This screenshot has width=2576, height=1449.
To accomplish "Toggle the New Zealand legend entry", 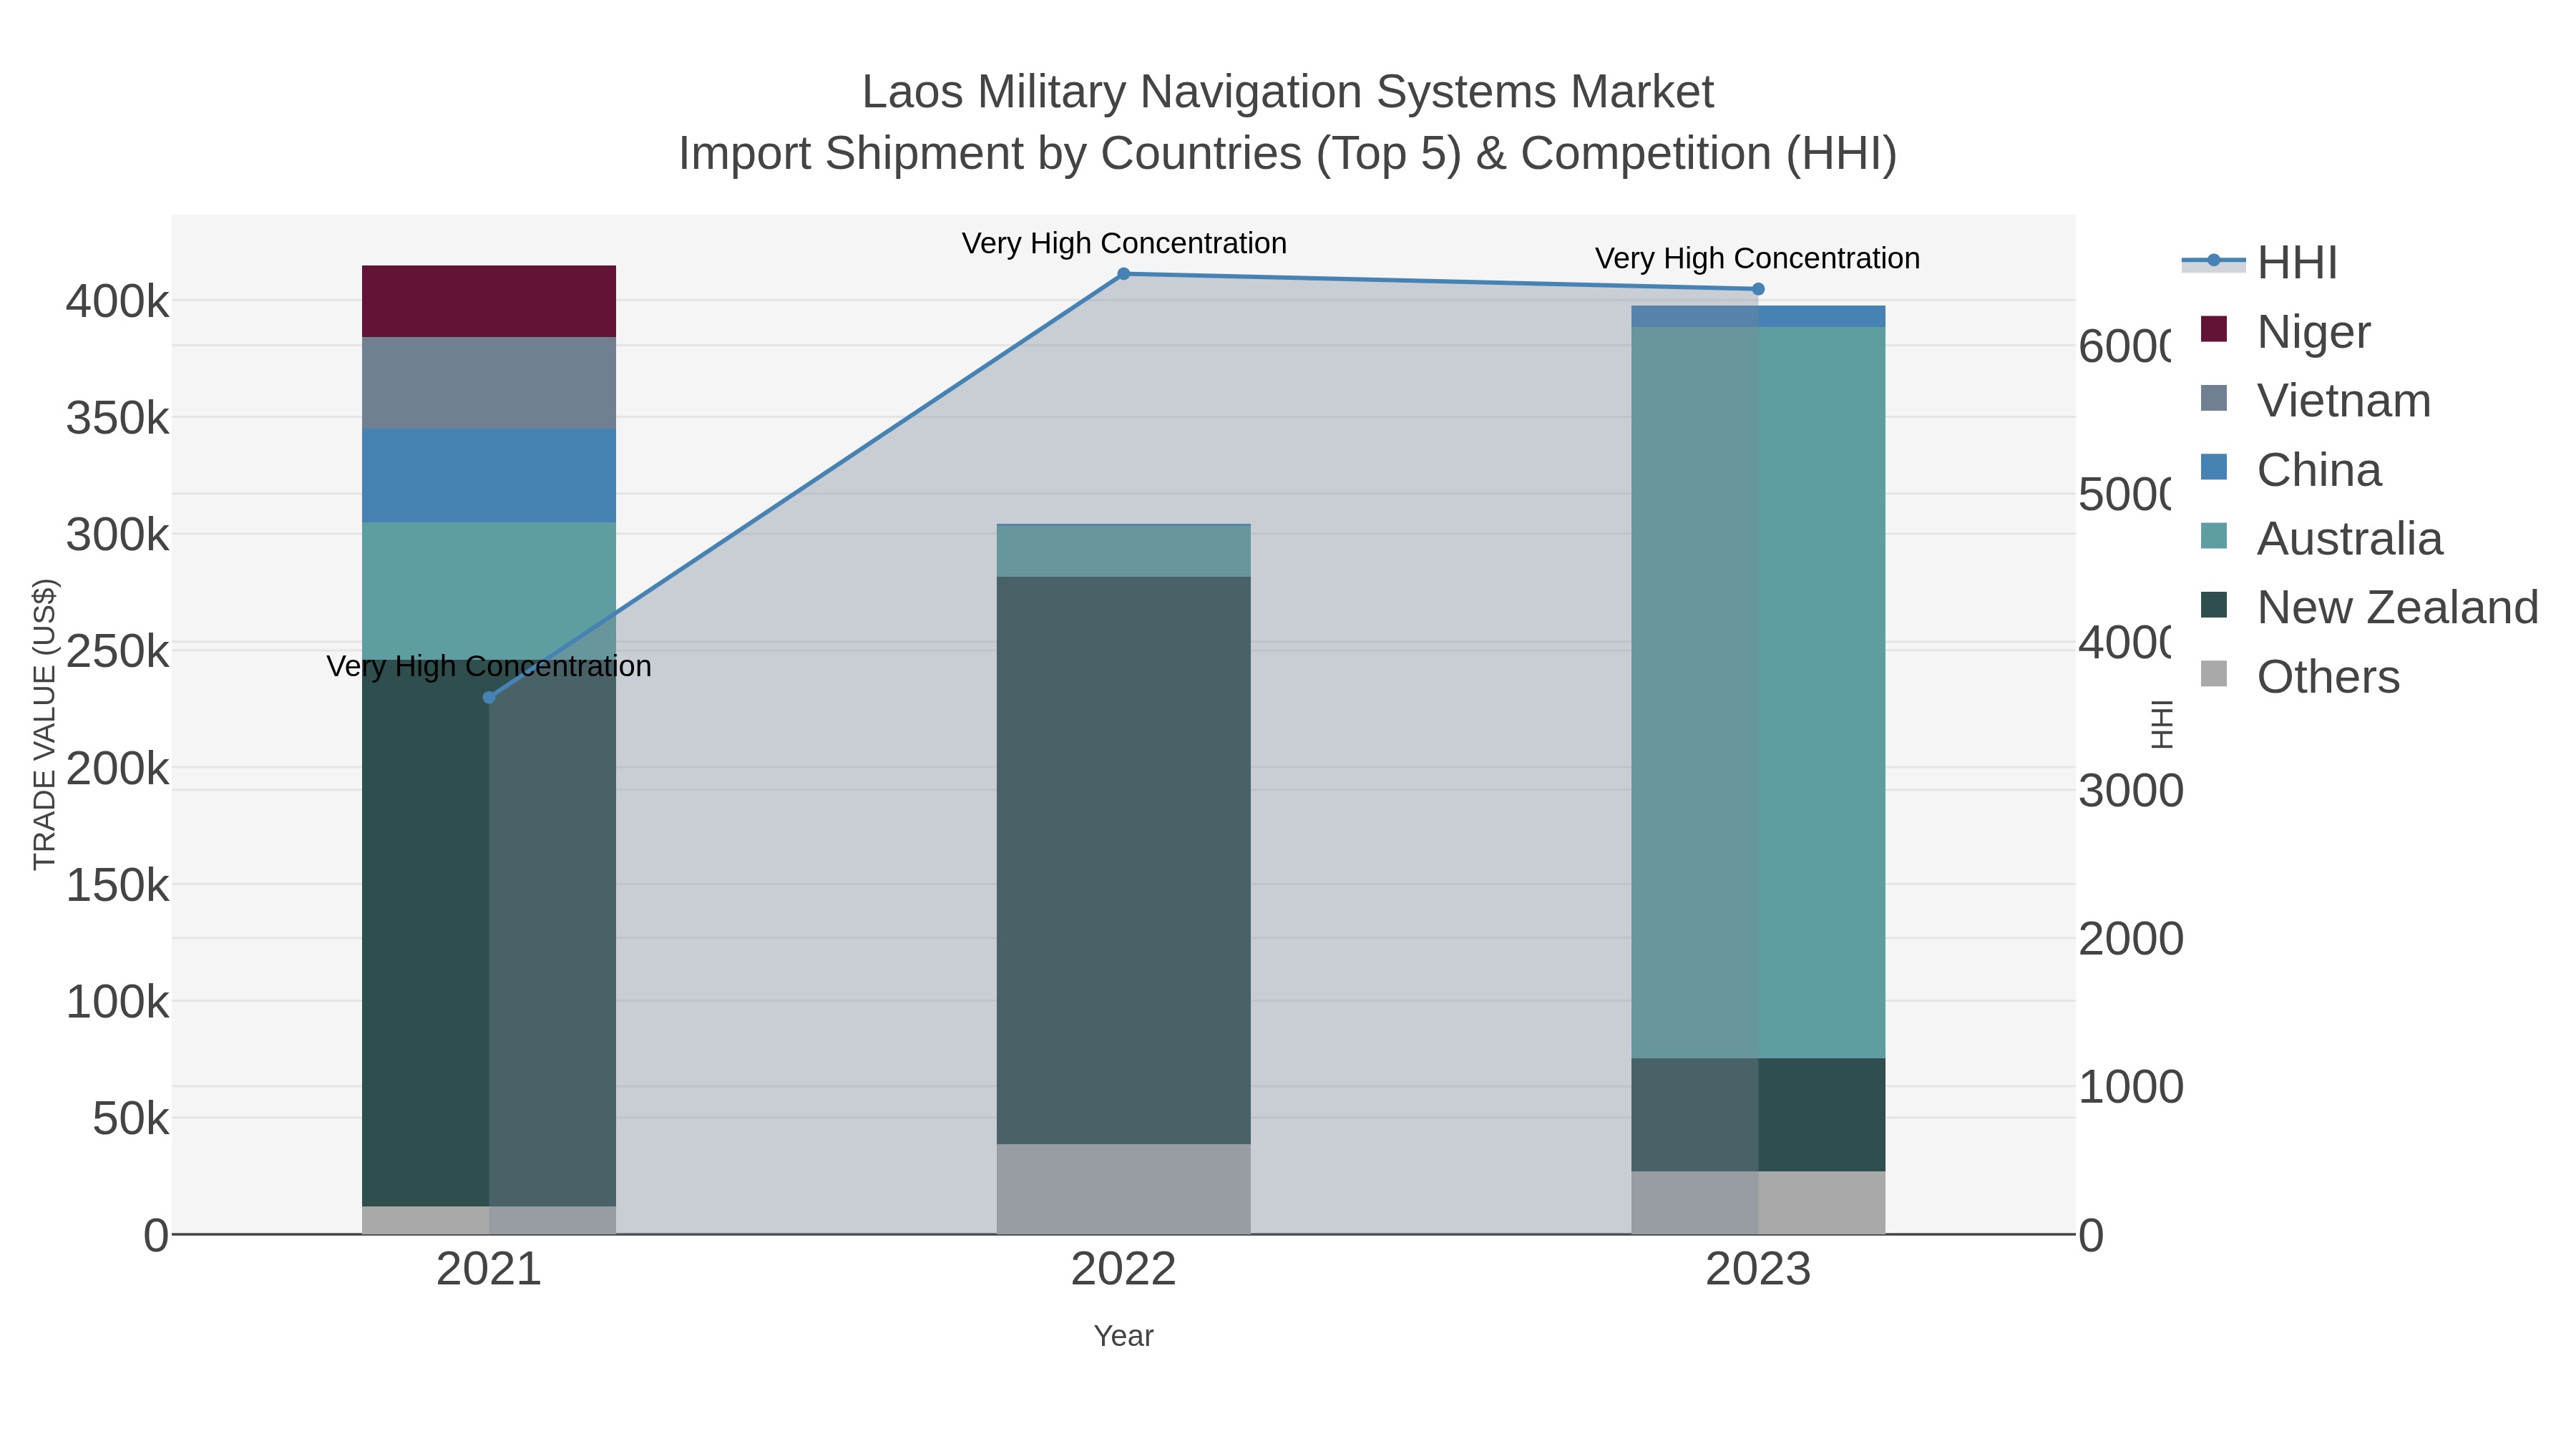I will 2370,608.
